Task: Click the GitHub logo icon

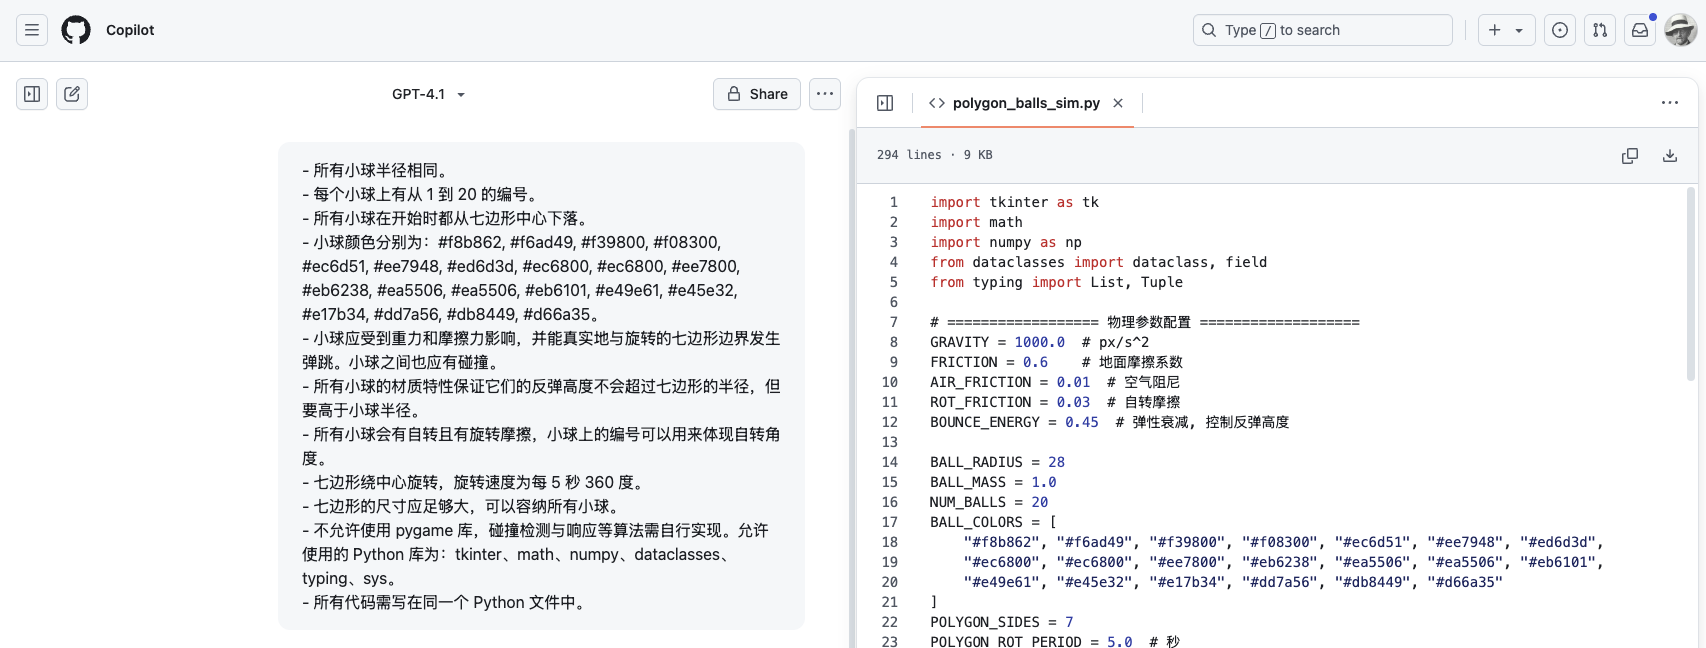Action: pyautogui.click(x=76, y=30)
